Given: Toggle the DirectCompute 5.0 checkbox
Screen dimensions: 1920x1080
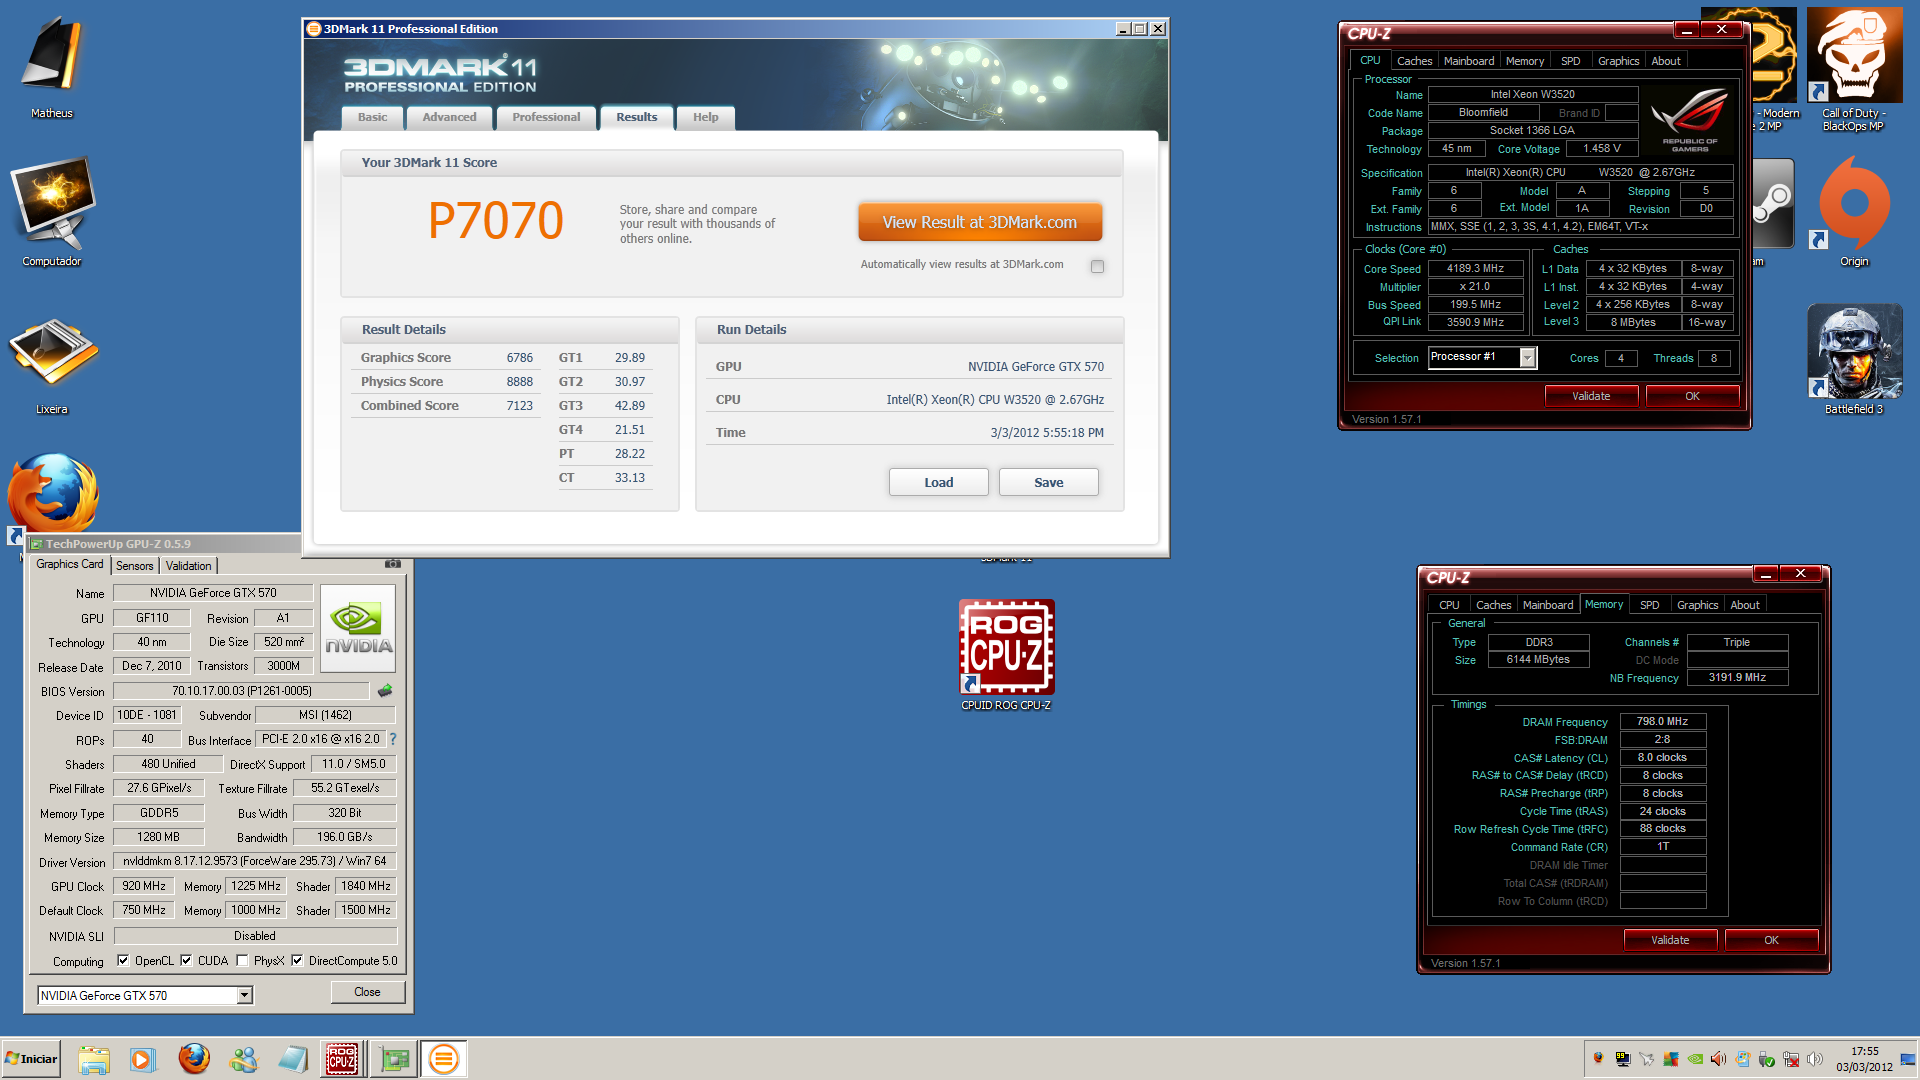Looking at the screenshot, I should click(x=297, y=961).
